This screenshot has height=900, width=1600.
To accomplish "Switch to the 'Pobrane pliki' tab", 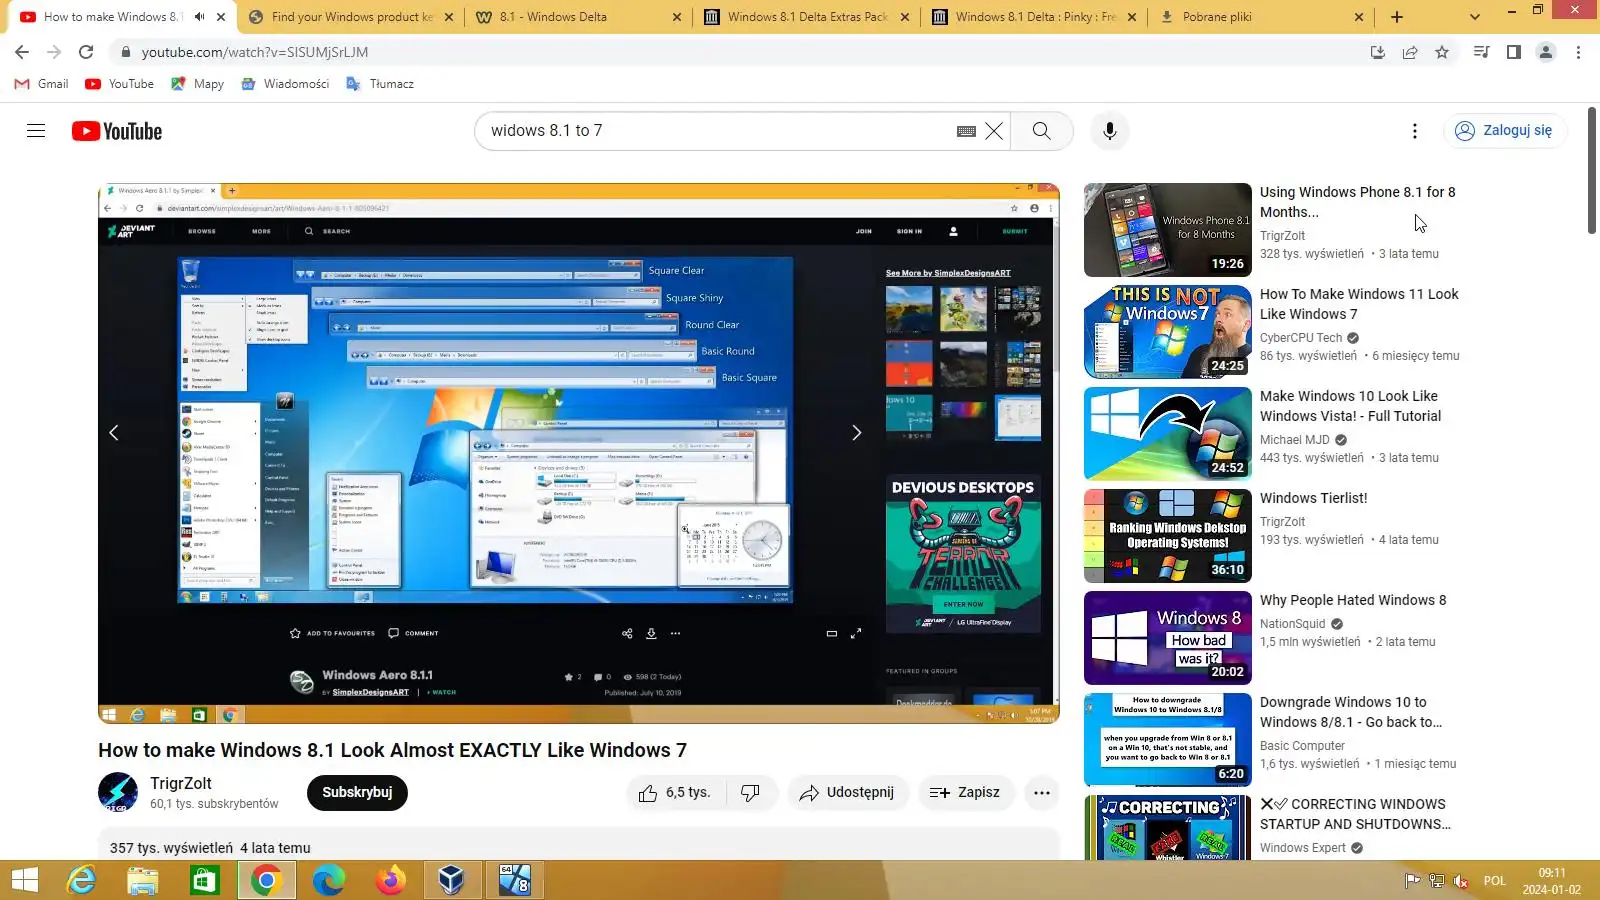I will click(x=1262, y=17).
